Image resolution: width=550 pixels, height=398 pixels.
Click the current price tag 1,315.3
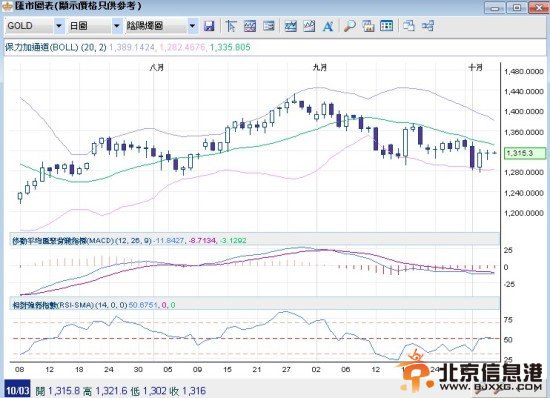(524, 153)
